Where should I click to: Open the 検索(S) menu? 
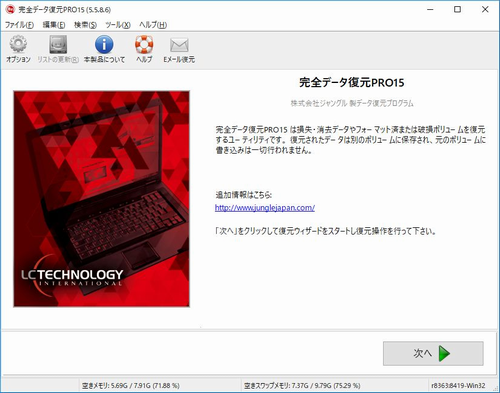(85, 25)
